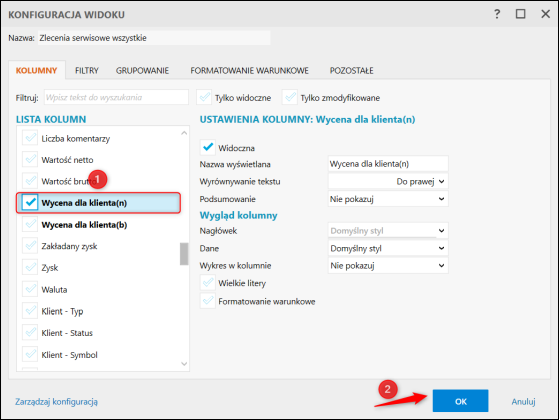
Task: Check the Wielkie litery option
Action: (208, 283)
